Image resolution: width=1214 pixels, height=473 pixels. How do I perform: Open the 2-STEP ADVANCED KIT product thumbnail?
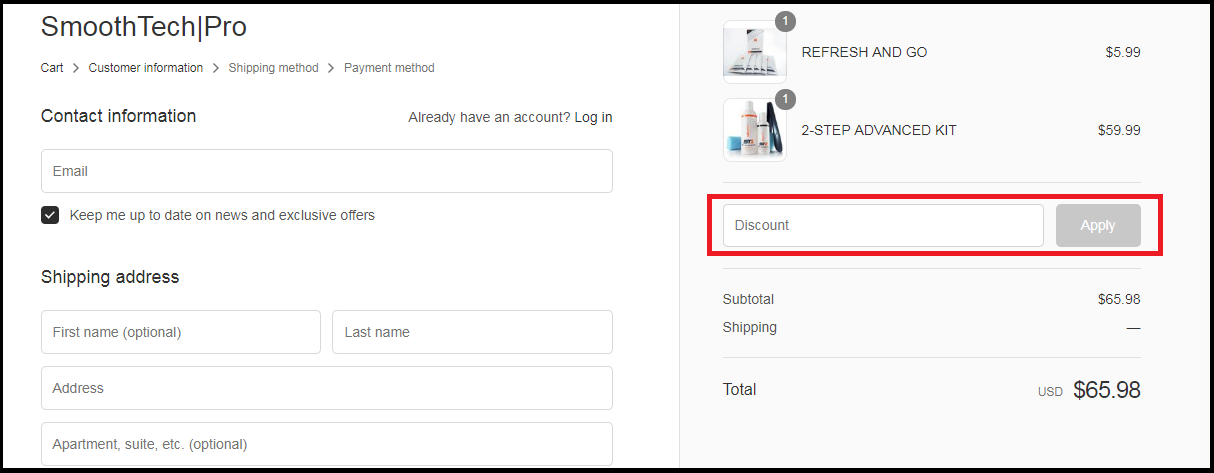pyautogui.click(x=754, y=130)
